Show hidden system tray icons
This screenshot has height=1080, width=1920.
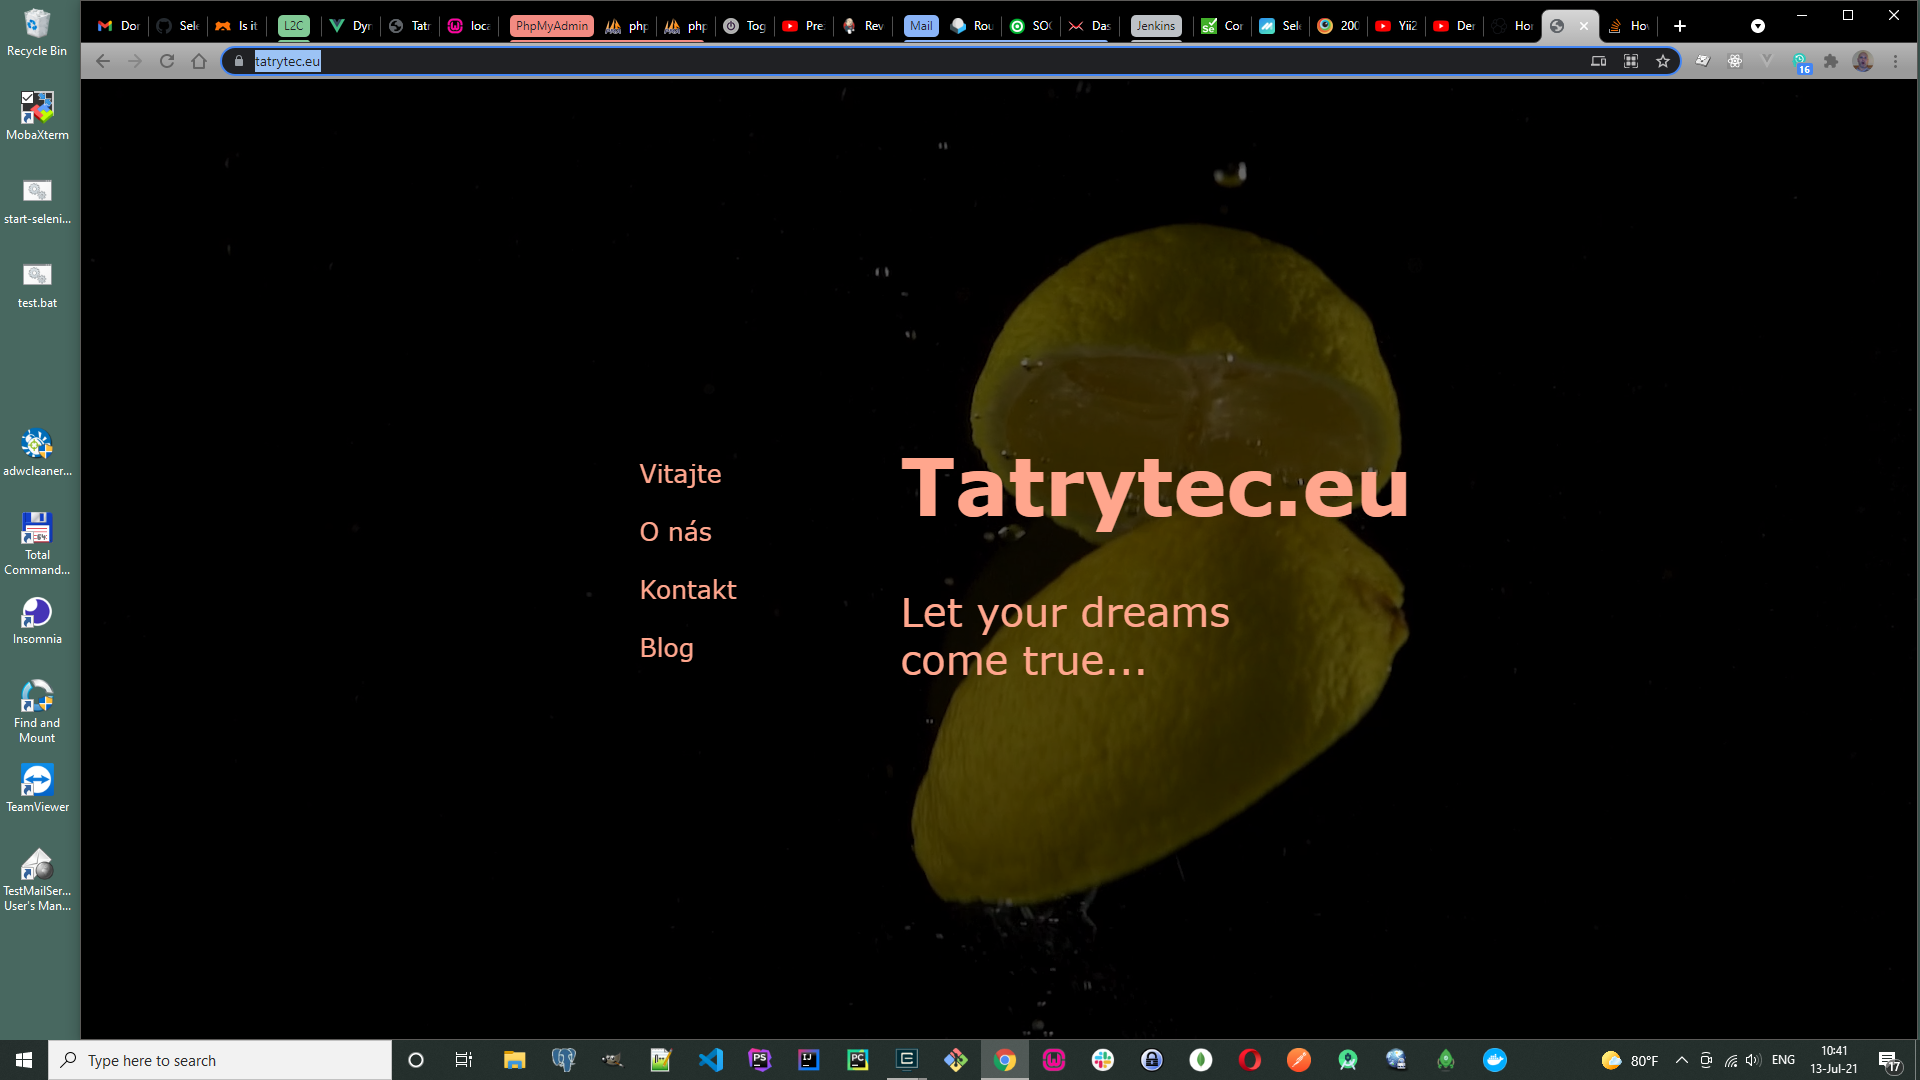tap(1682, 1060)
